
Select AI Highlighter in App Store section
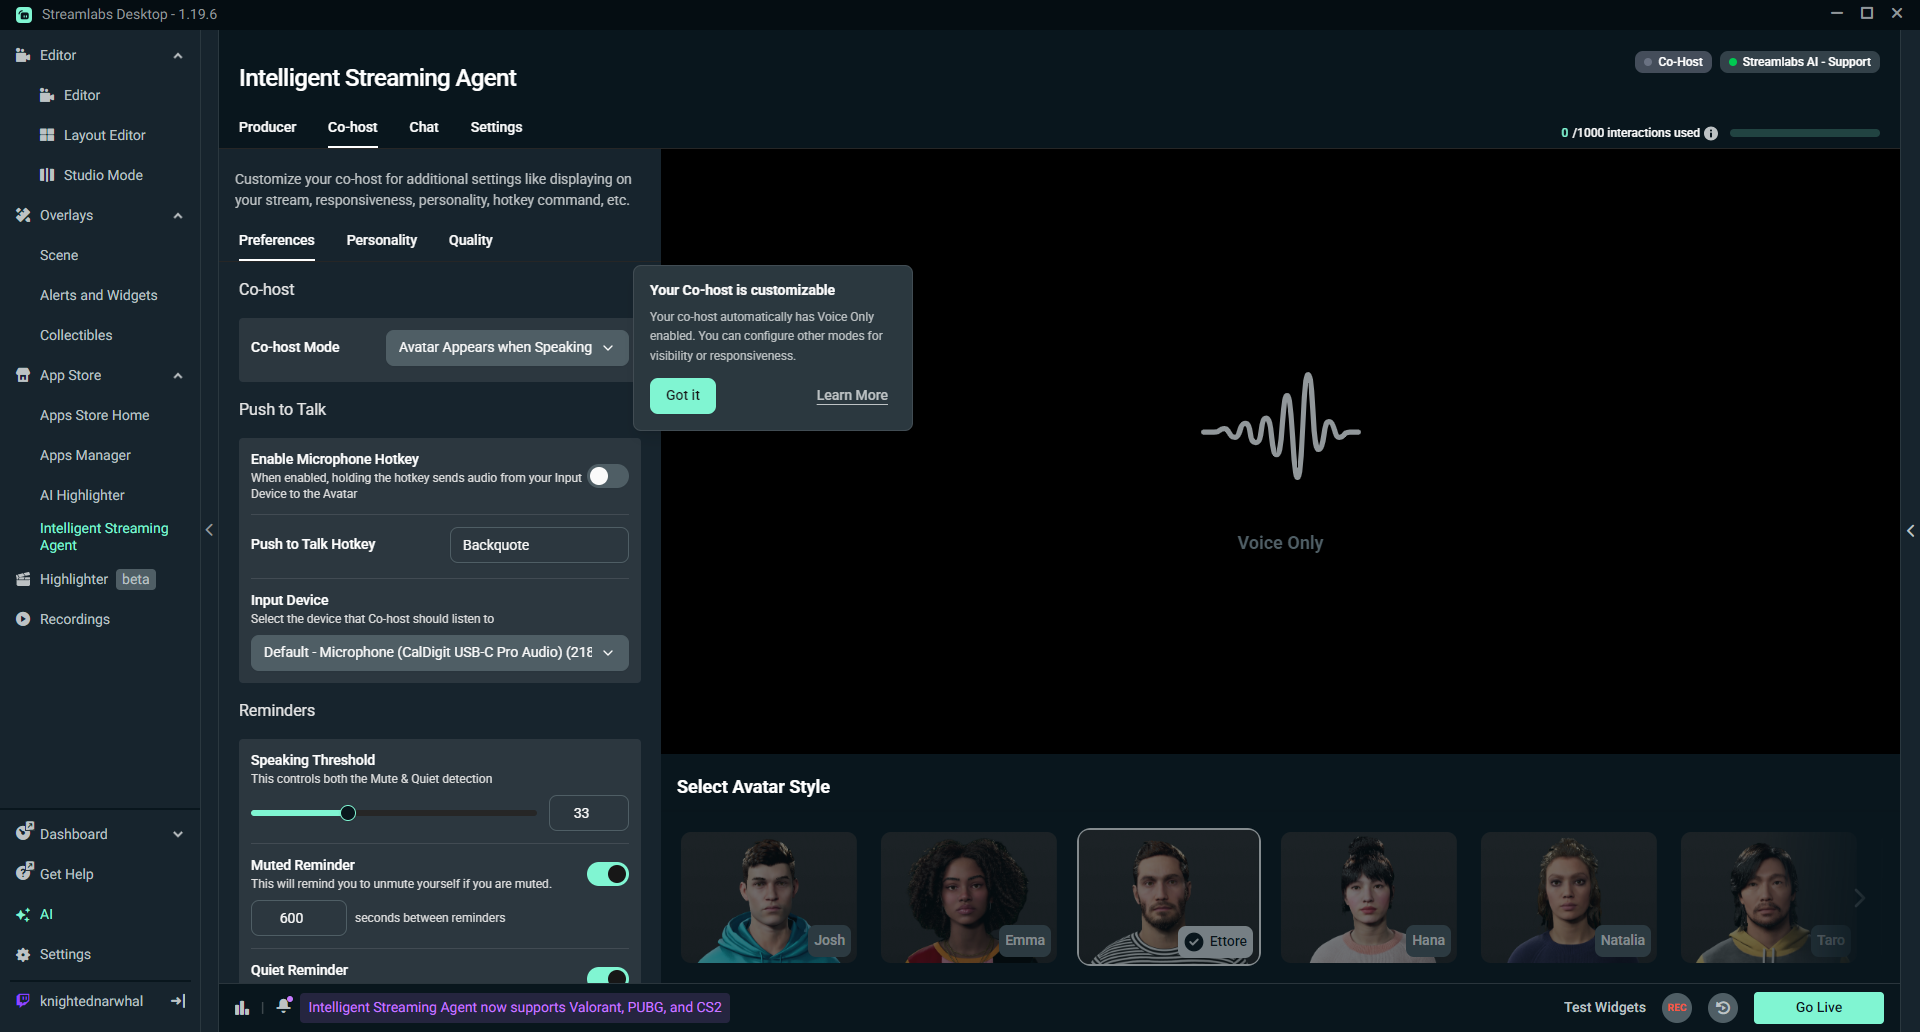(x=83, y=495)
